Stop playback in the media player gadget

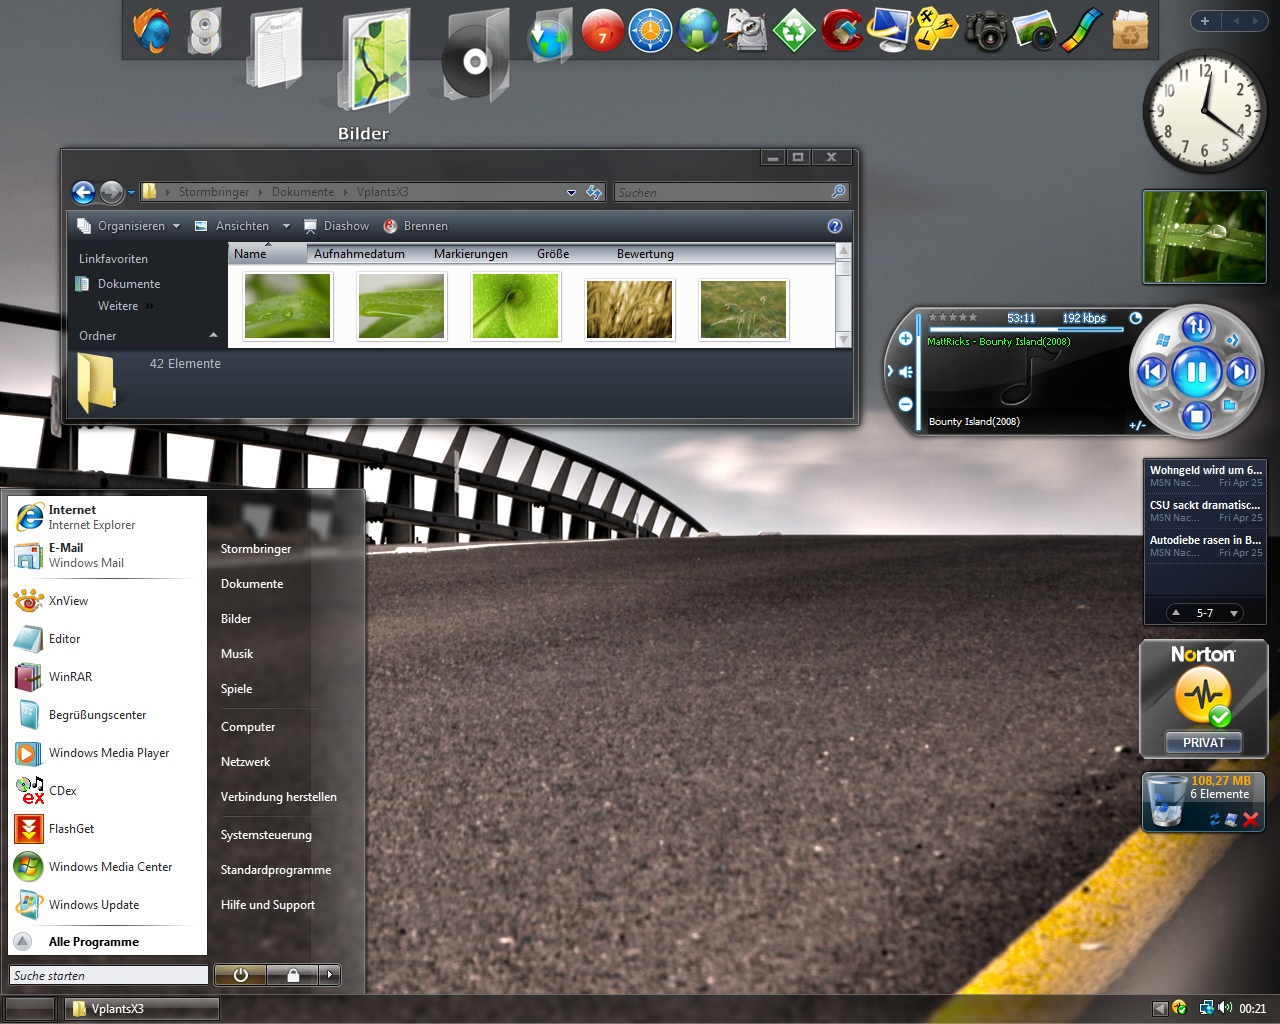(1196, 416)
